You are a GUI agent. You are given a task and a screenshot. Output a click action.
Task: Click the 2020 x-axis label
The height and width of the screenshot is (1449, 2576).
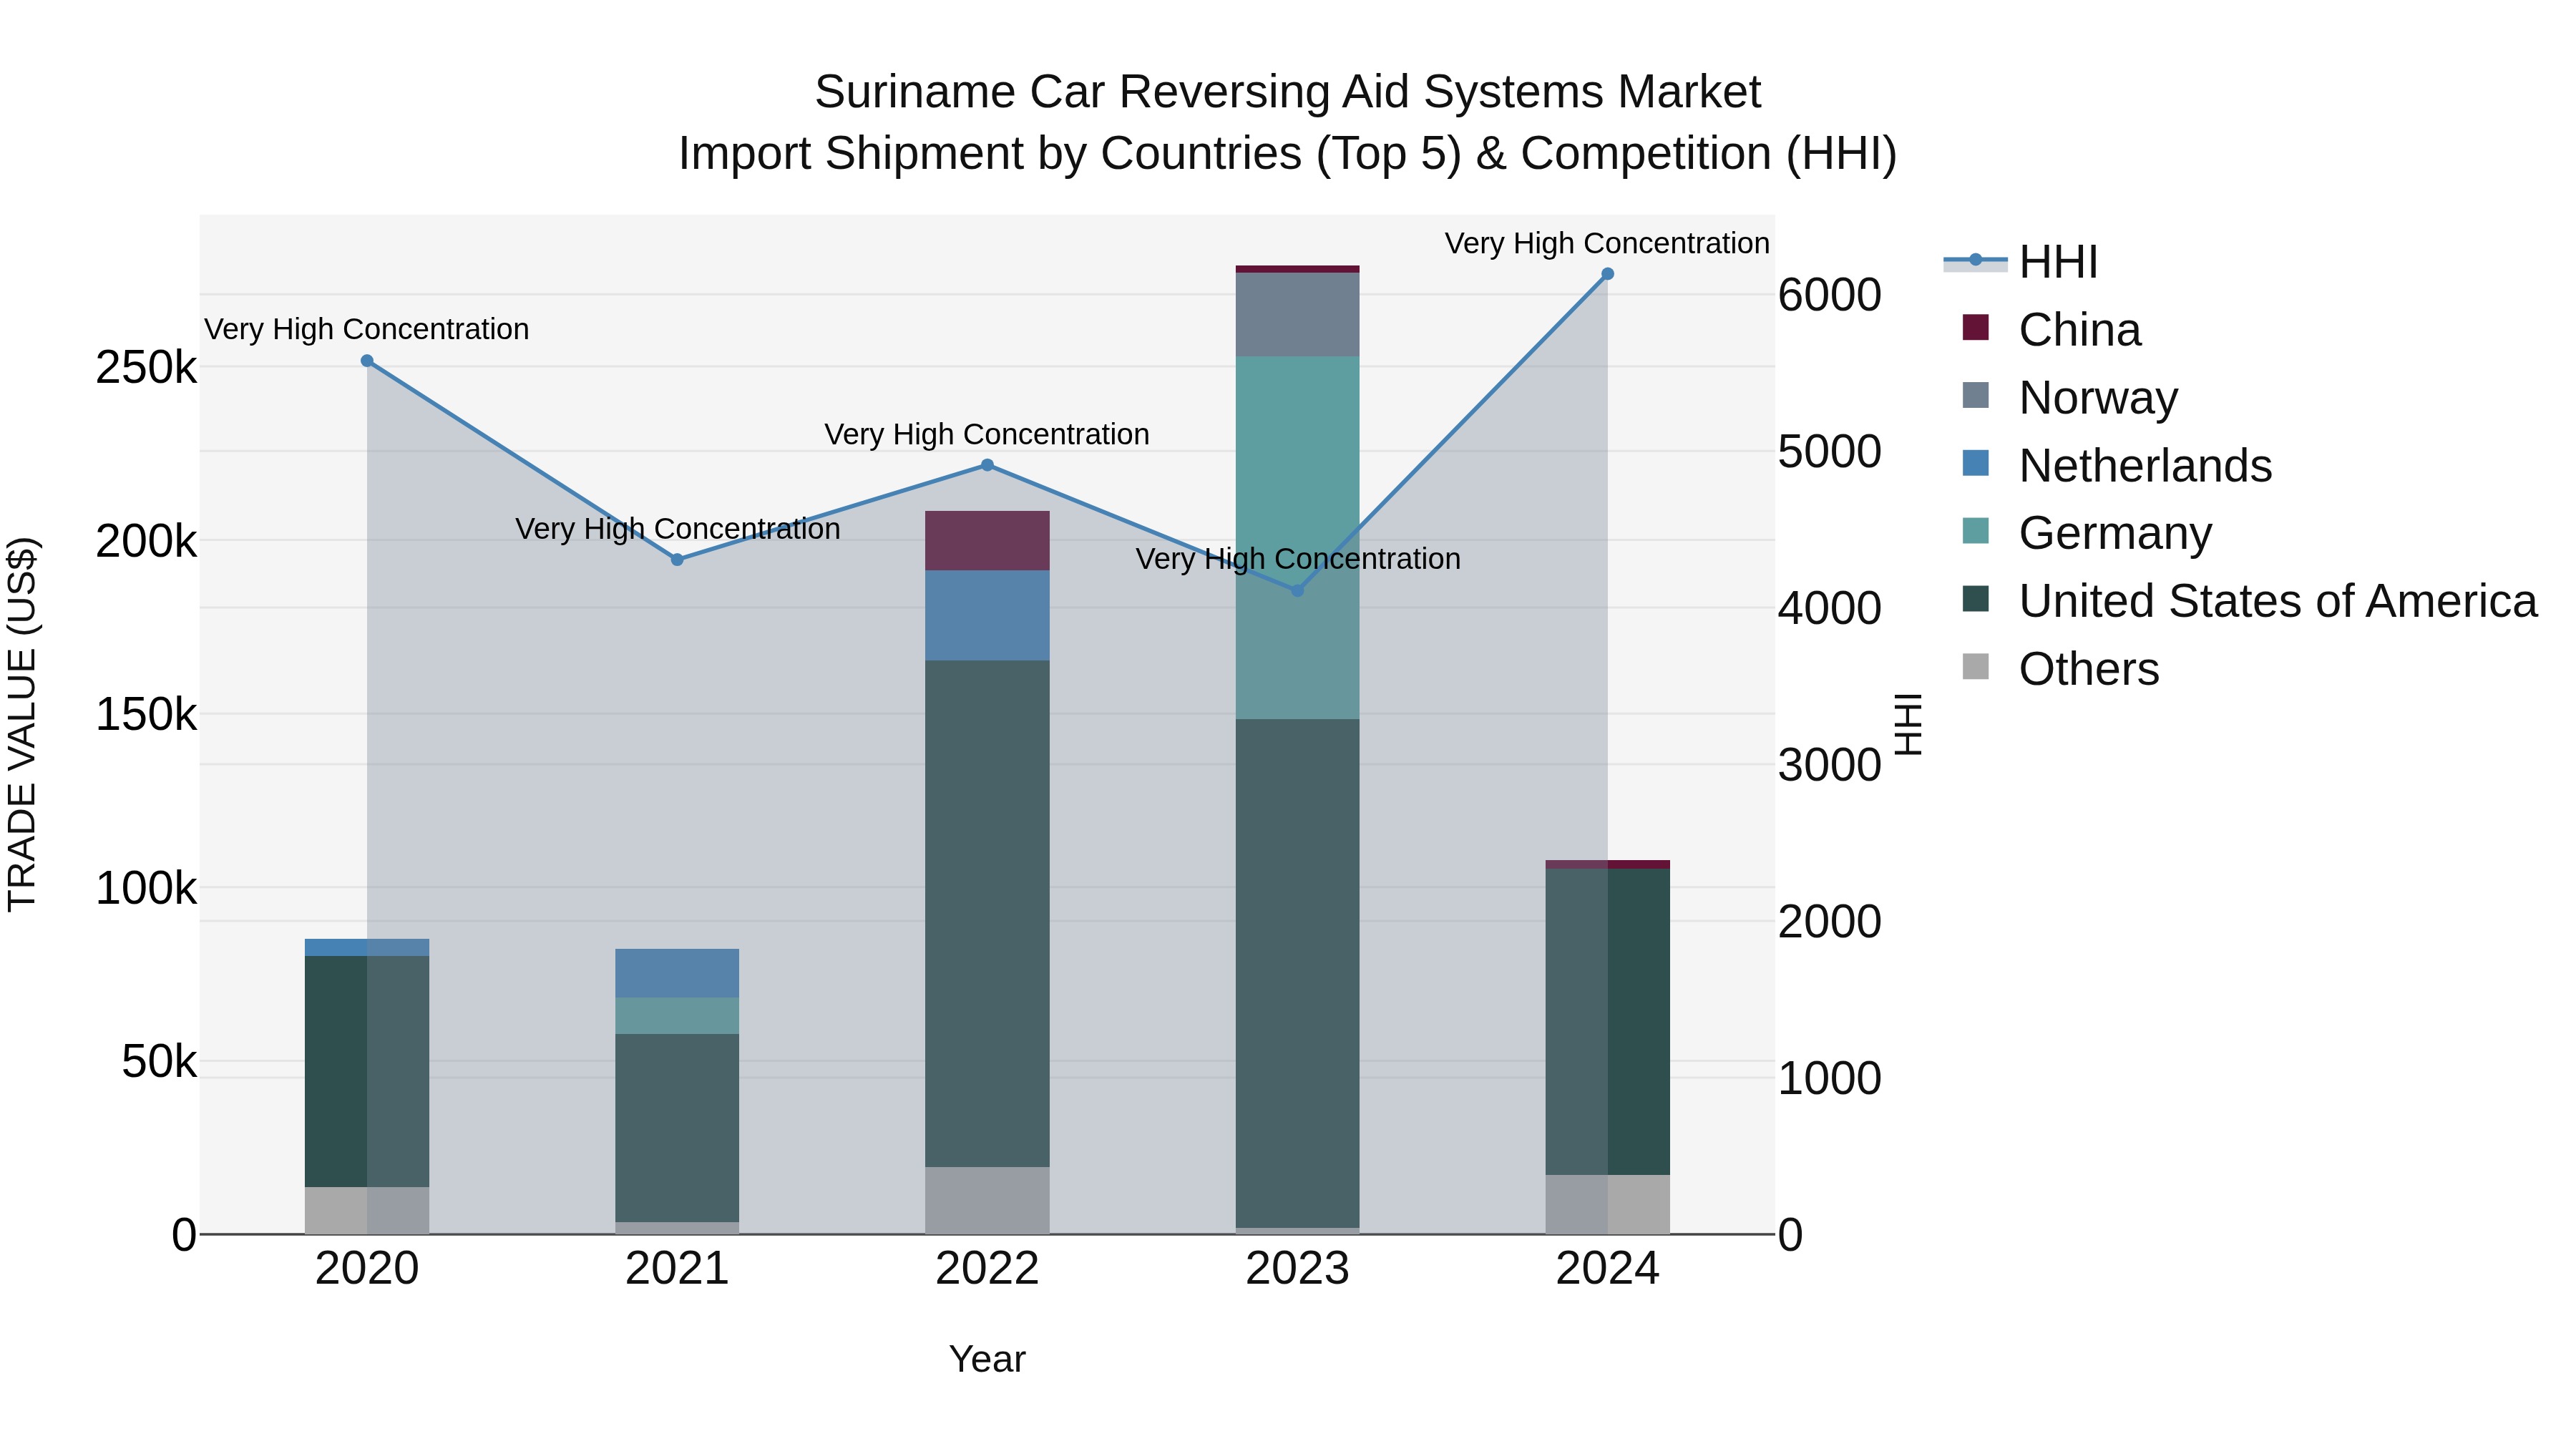(x=367, y=1269)
